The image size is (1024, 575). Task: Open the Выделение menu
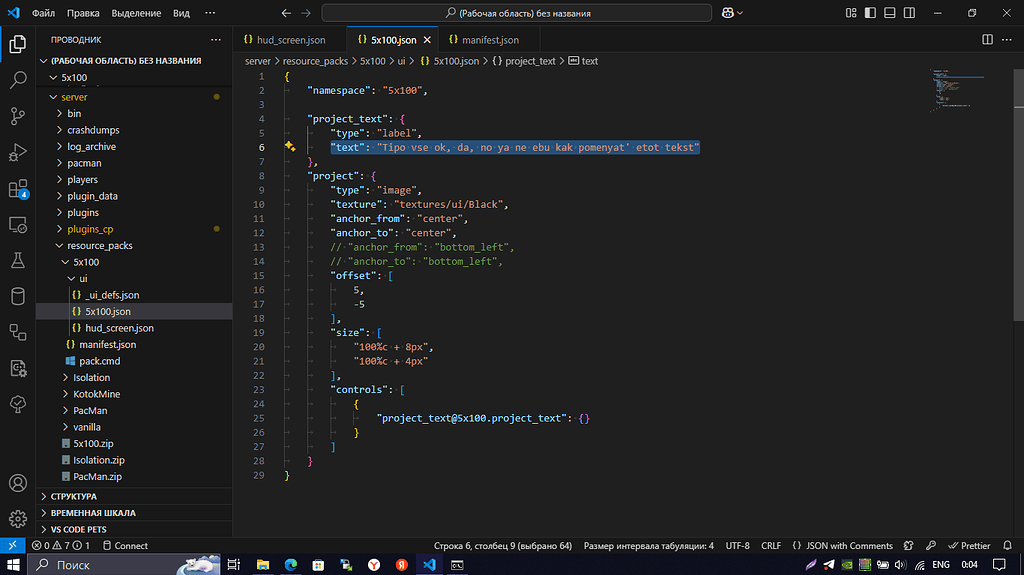(136, 13)
